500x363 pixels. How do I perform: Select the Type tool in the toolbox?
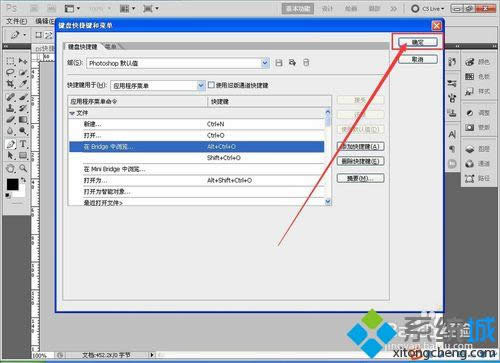click(x=23, y=144)
